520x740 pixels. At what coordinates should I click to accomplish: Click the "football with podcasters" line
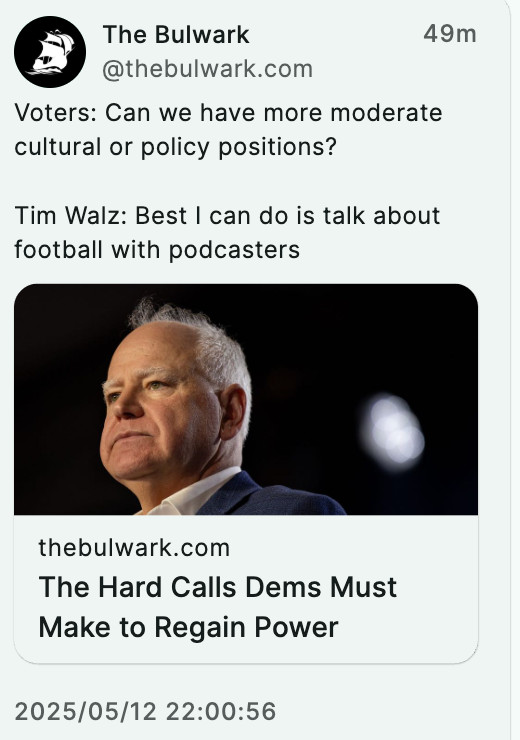pos(157,250)
